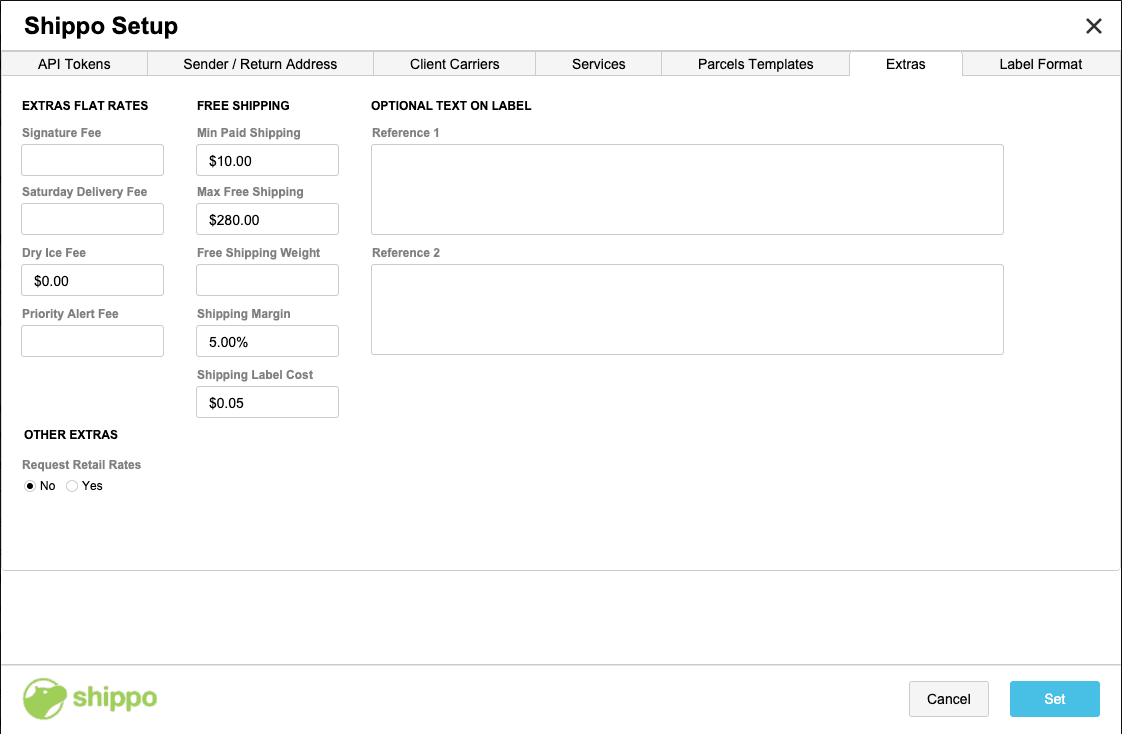This screenshot has height=734, width=1122.
Task: Open the Label Format tab
Action: [1040, 64]
